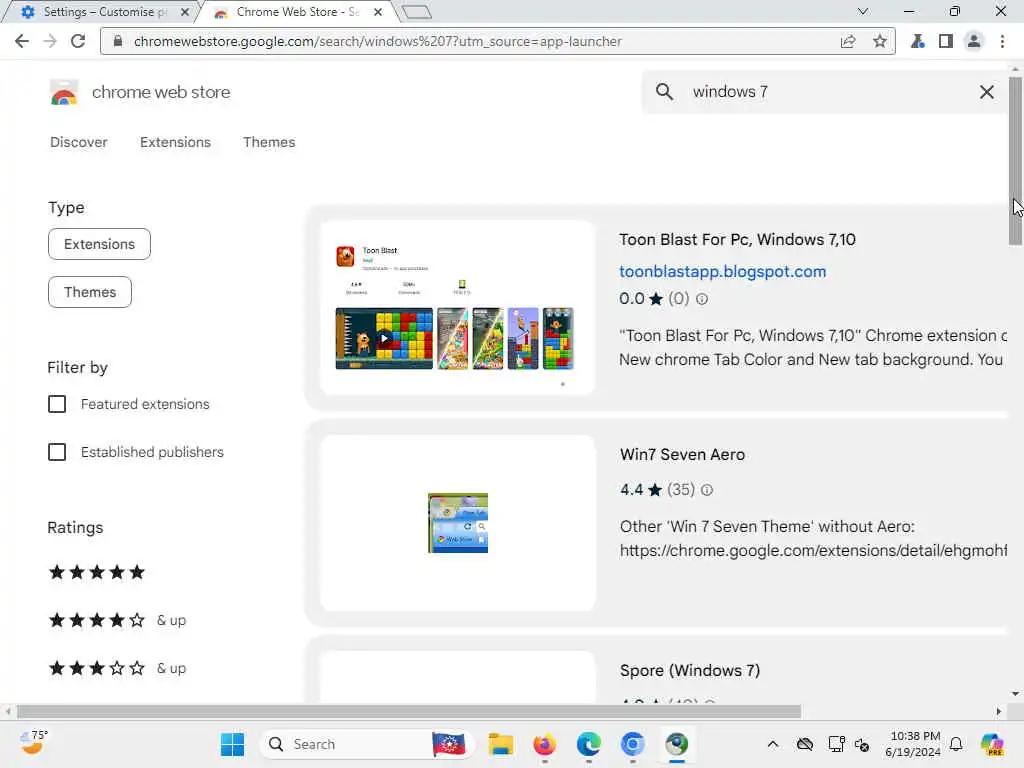Select Extensions type filter button
Screen dimensions: 1024x768
tap(99, 244)
